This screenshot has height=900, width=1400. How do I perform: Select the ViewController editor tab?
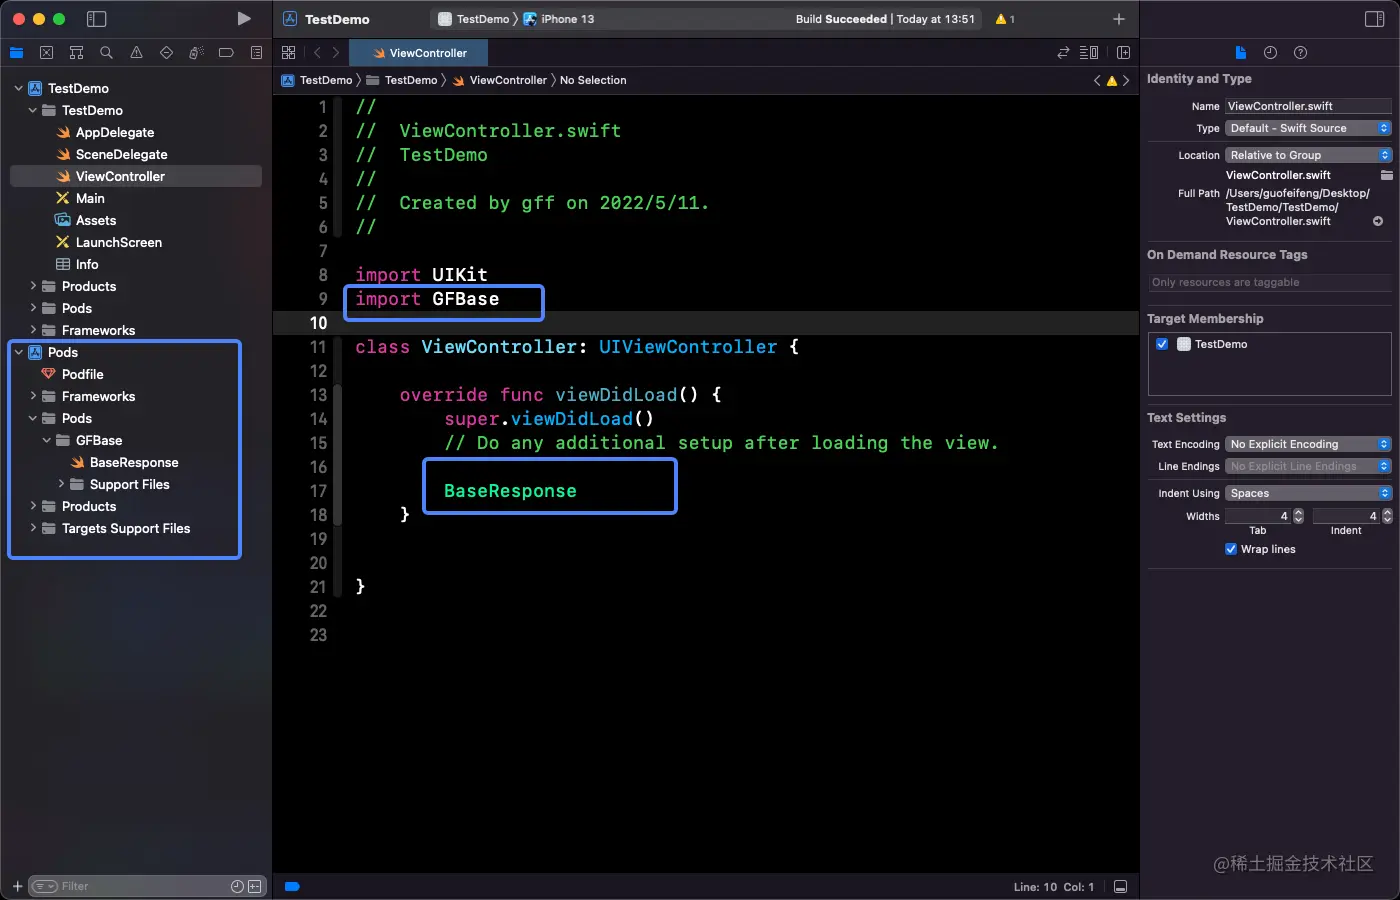[419, 53]
